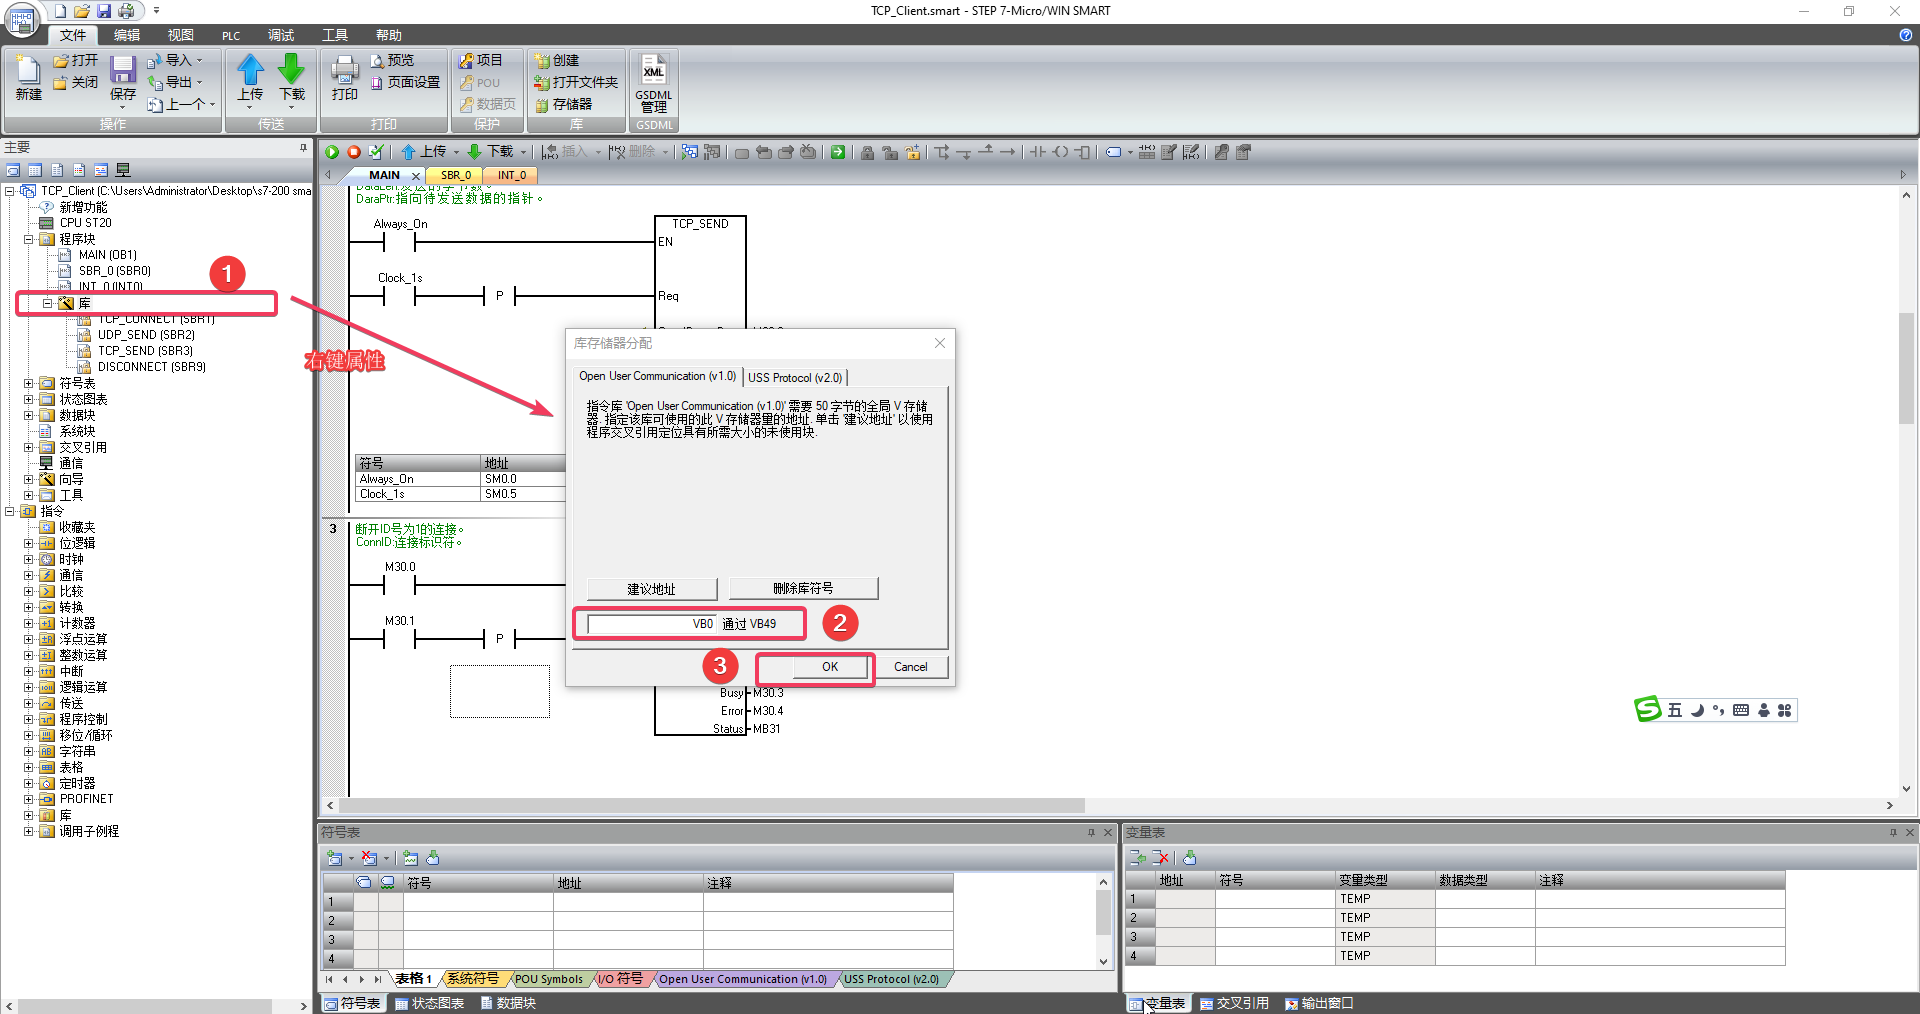Viewport: 1920px width, 1014px height.
Task: Click the red Stop PLC toolbar icon
Action: [354, 152]
